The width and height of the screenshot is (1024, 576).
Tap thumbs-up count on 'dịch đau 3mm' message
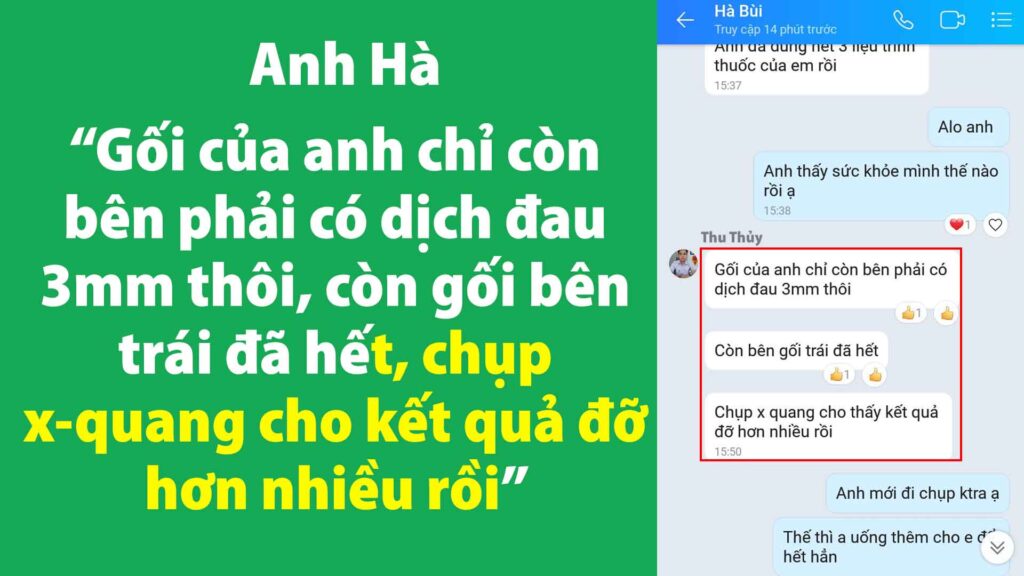(x=911, y=313)
